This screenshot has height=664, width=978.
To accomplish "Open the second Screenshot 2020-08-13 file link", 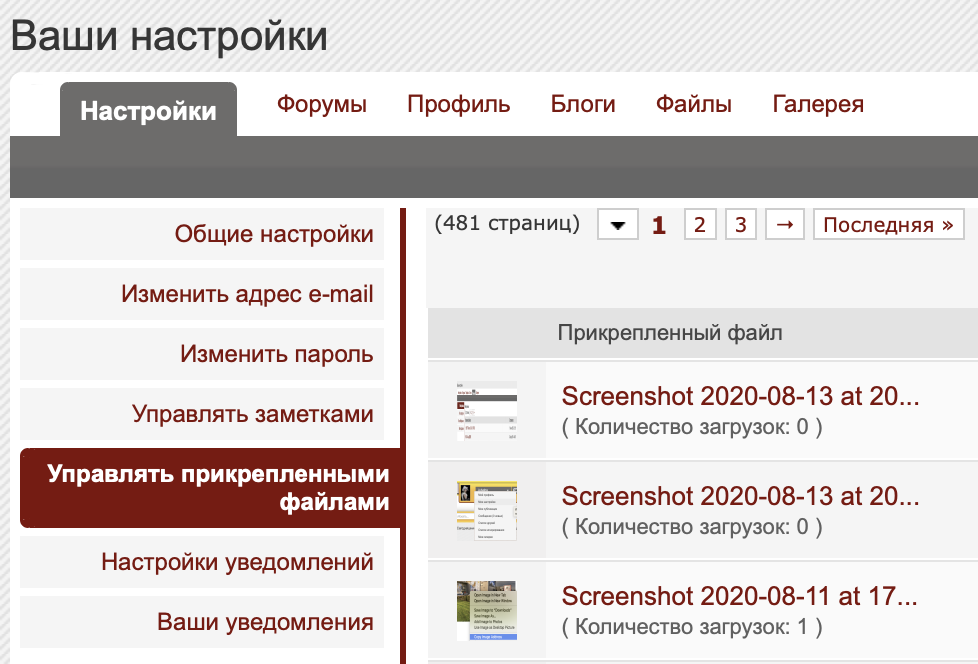I will [x=740, y=496].
